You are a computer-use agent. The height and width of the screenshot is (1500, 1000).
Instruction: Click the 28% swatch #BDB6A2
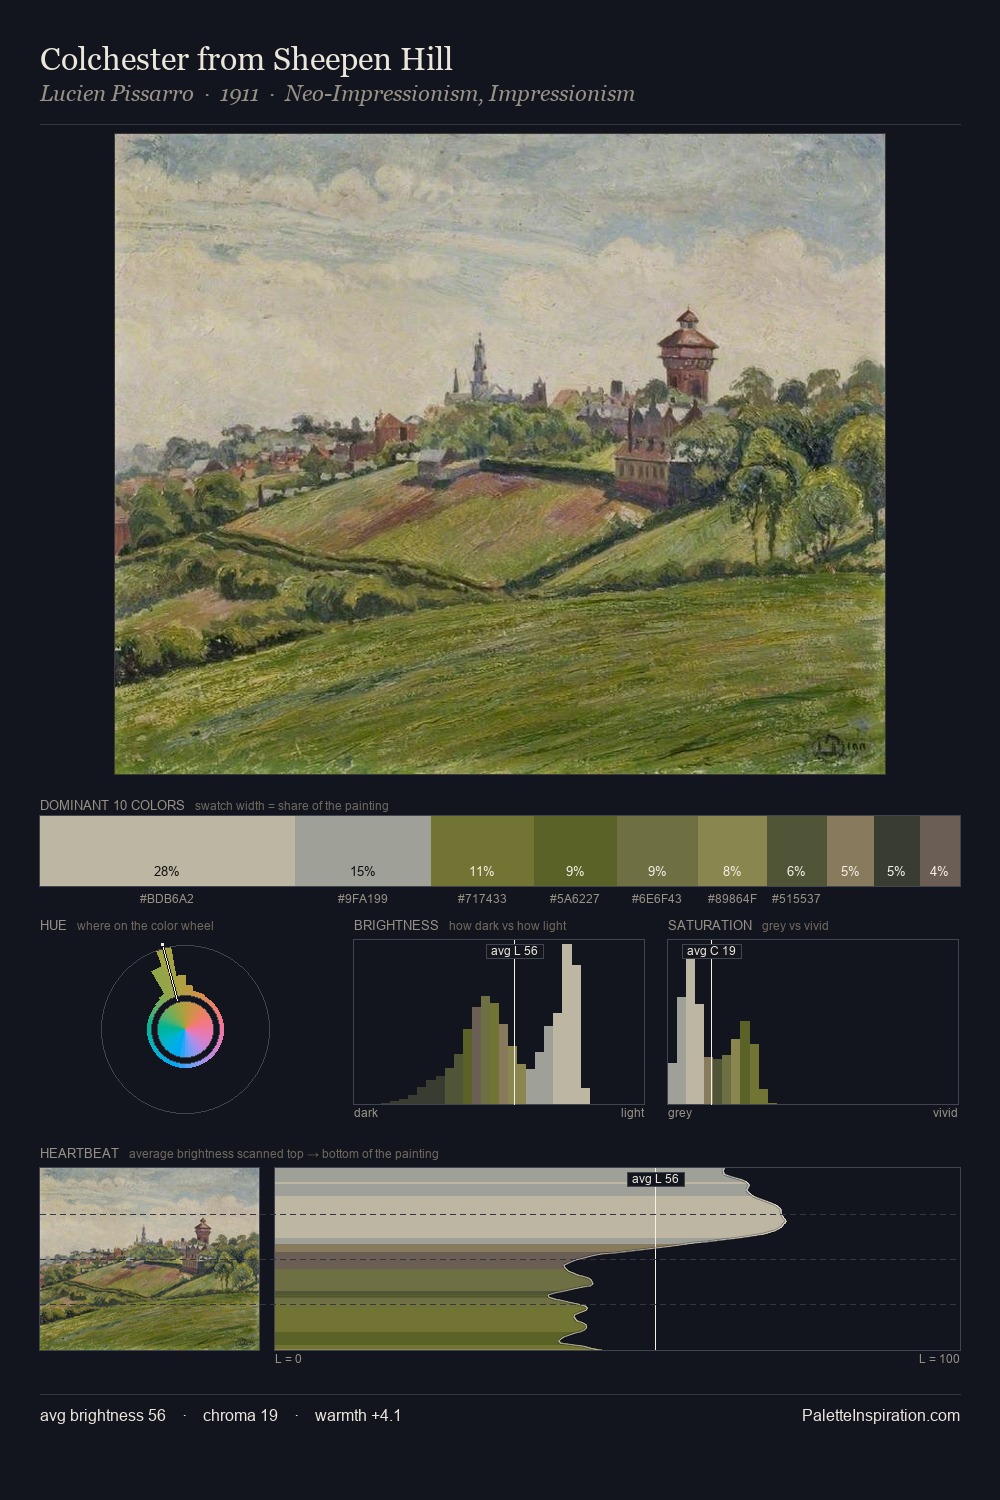click(167, 851)
